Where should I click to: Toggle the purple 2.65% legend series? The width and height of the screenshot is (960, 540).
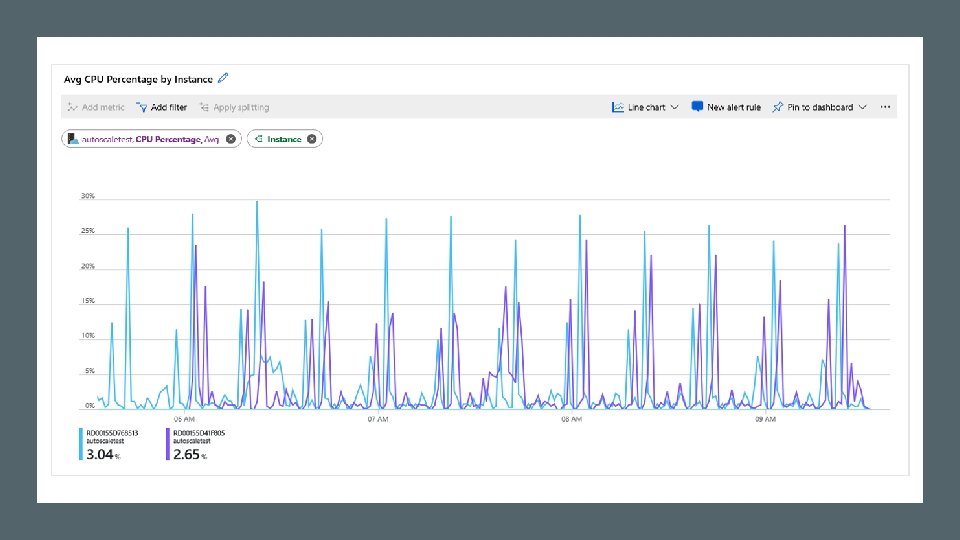click(196, 444)
